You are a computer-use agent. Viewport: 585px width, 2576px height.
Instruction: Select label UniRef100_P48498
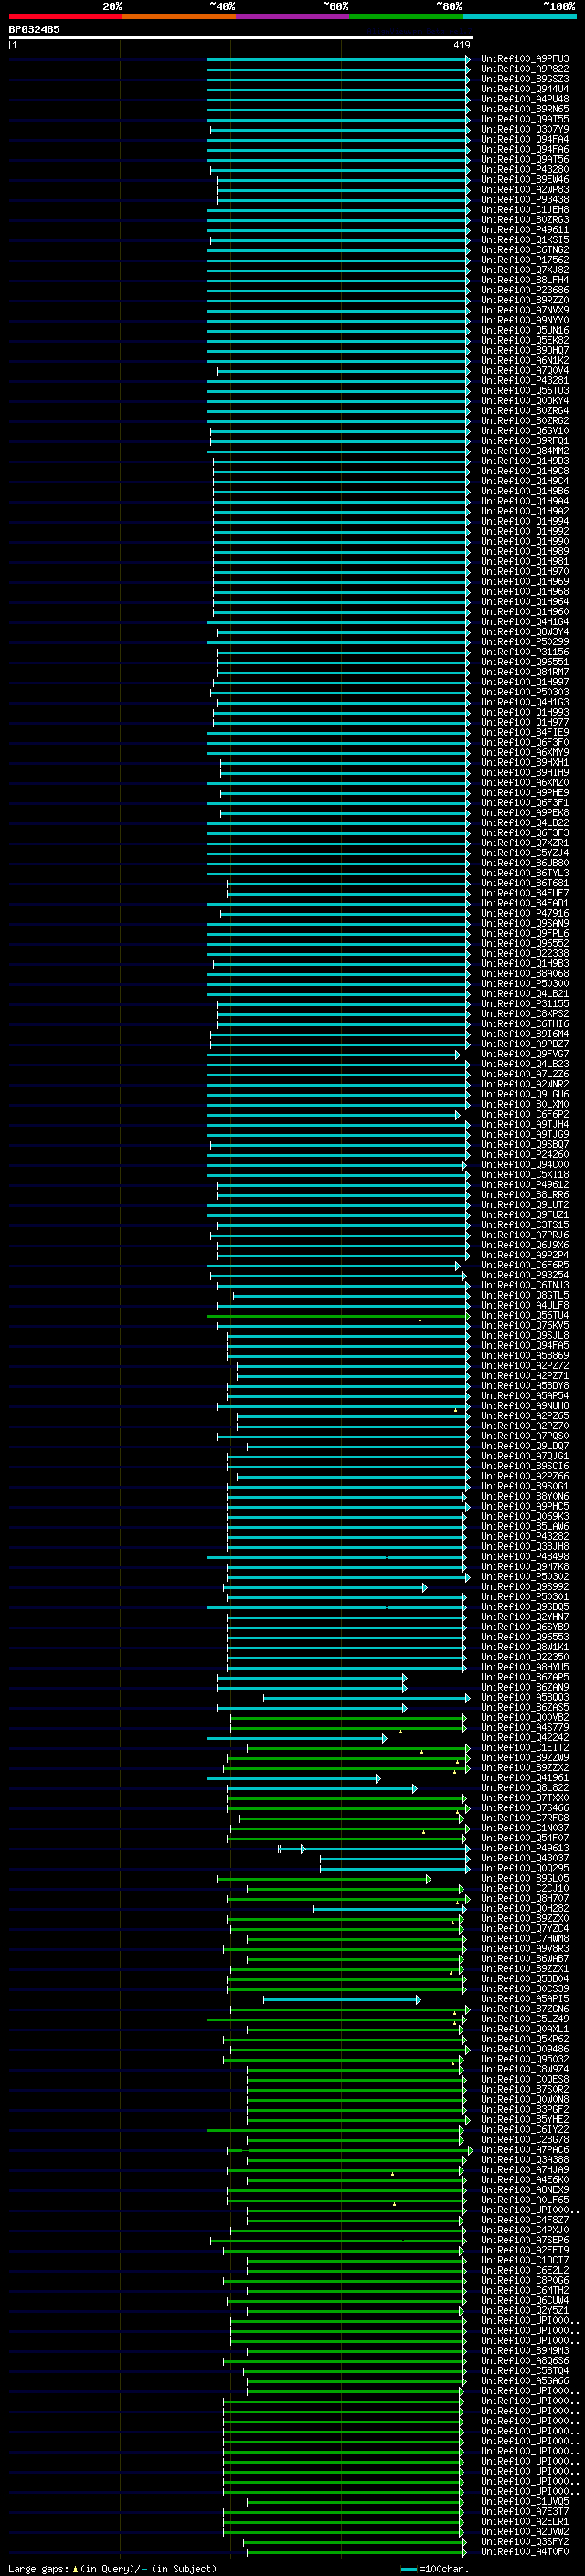(524, 1556)
